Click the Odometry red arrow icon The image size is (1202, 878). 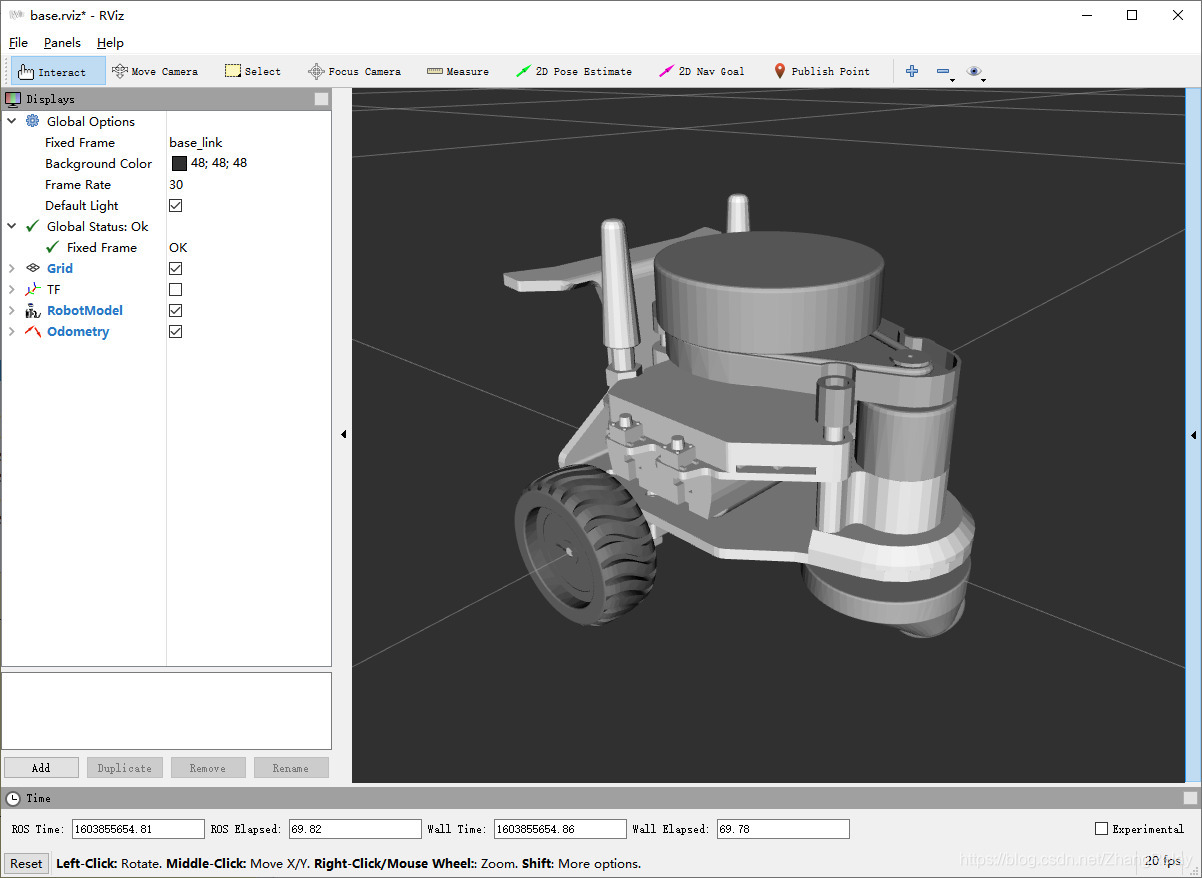pyautogui.click(x=33, y=331)
